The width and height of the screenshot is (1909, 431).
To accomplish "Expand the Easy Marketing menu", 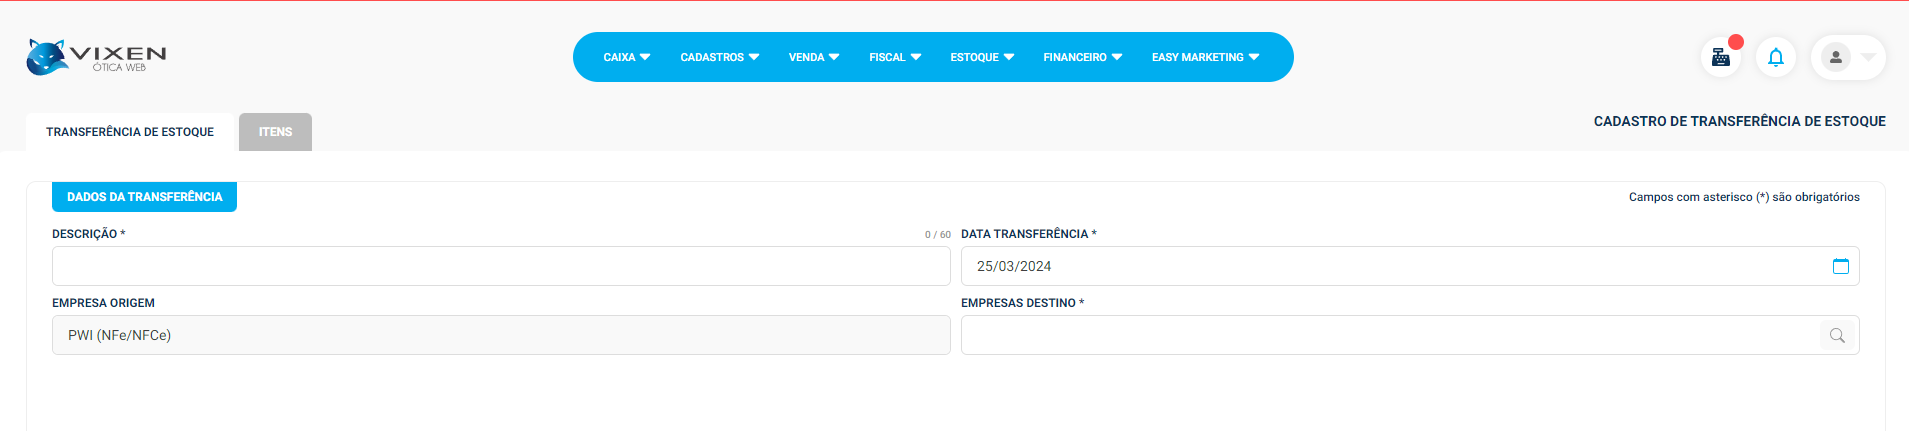I will (1205, 57).
